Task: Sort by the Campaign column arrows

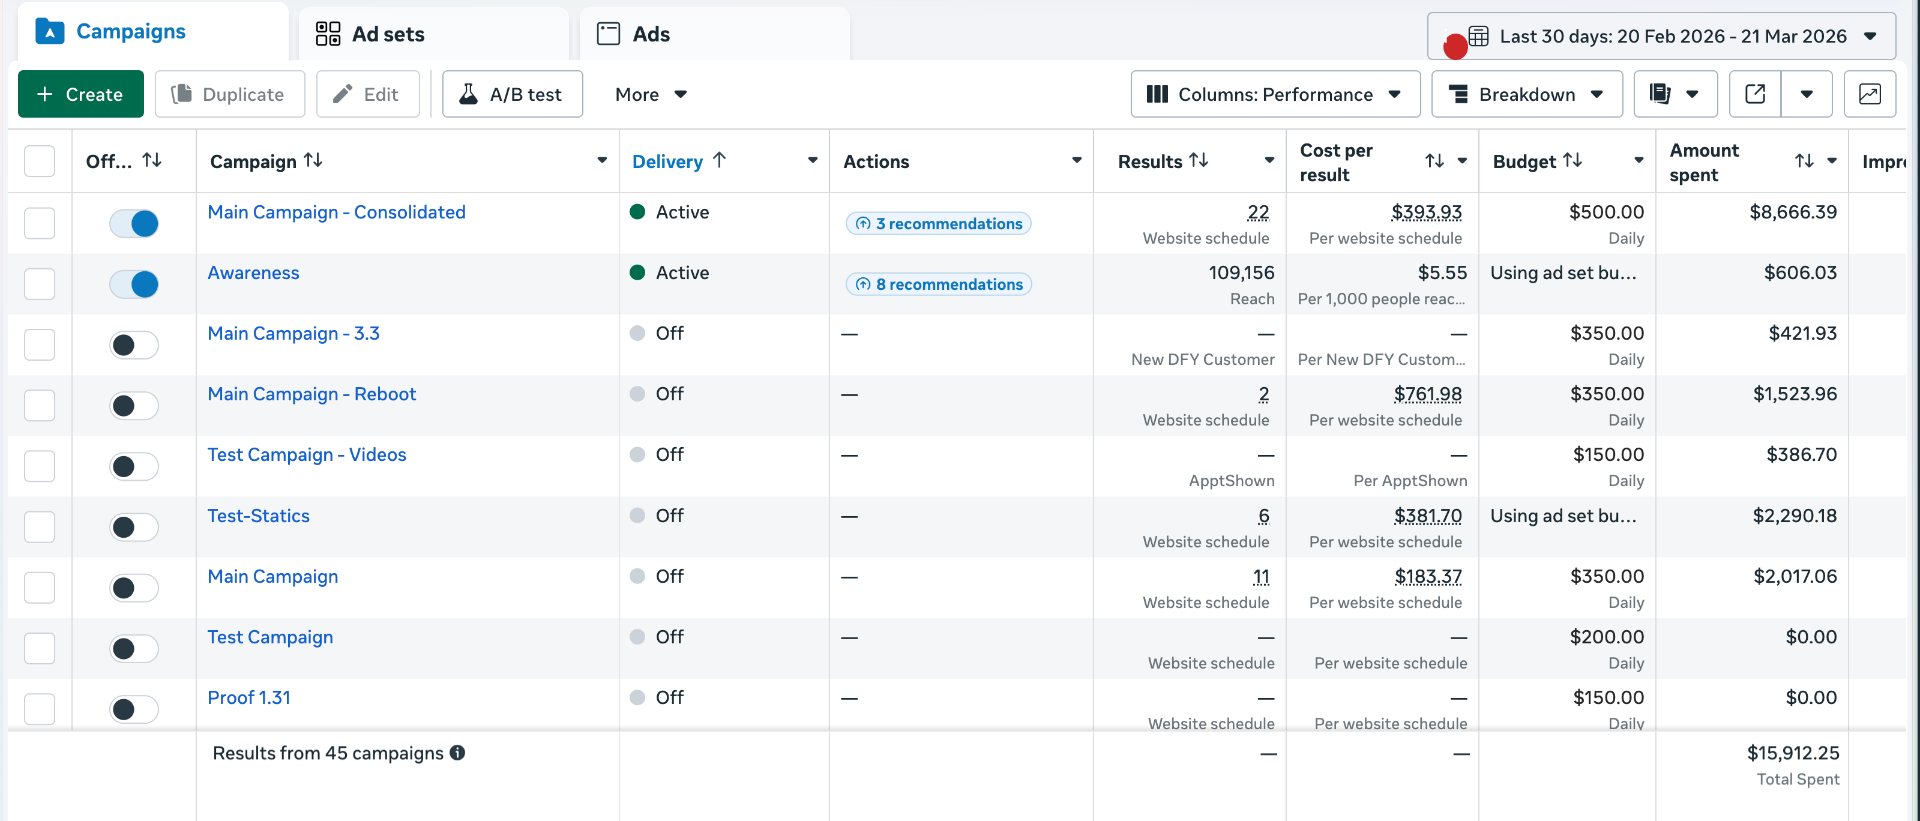Action: click(x=313, y=160)
